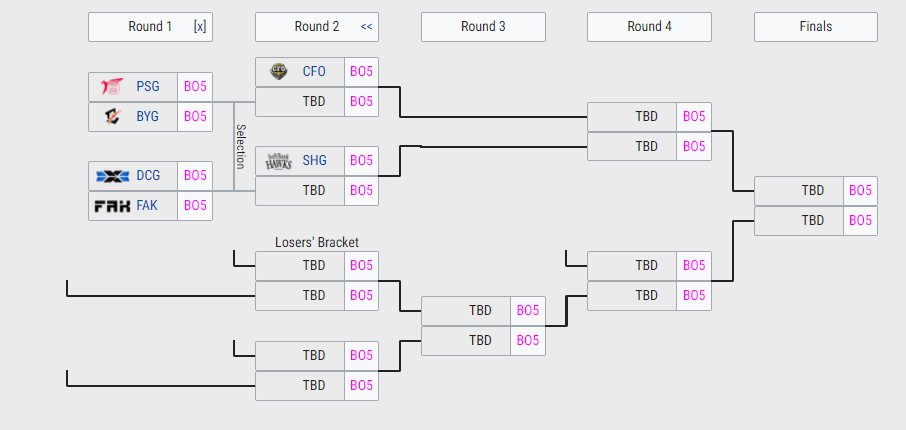906x430 pixels.
Task: Click the DCG team logo
Action: click(113, 176)
